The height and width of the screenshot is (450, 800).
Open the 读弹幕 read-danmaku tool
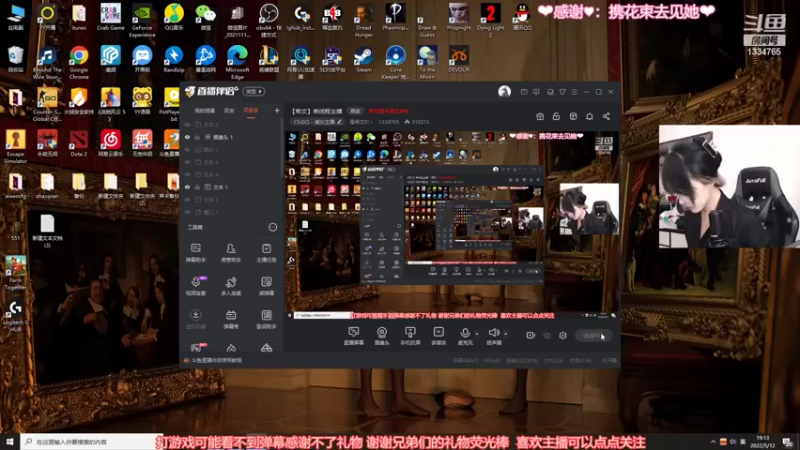click(x=266, y=286)
